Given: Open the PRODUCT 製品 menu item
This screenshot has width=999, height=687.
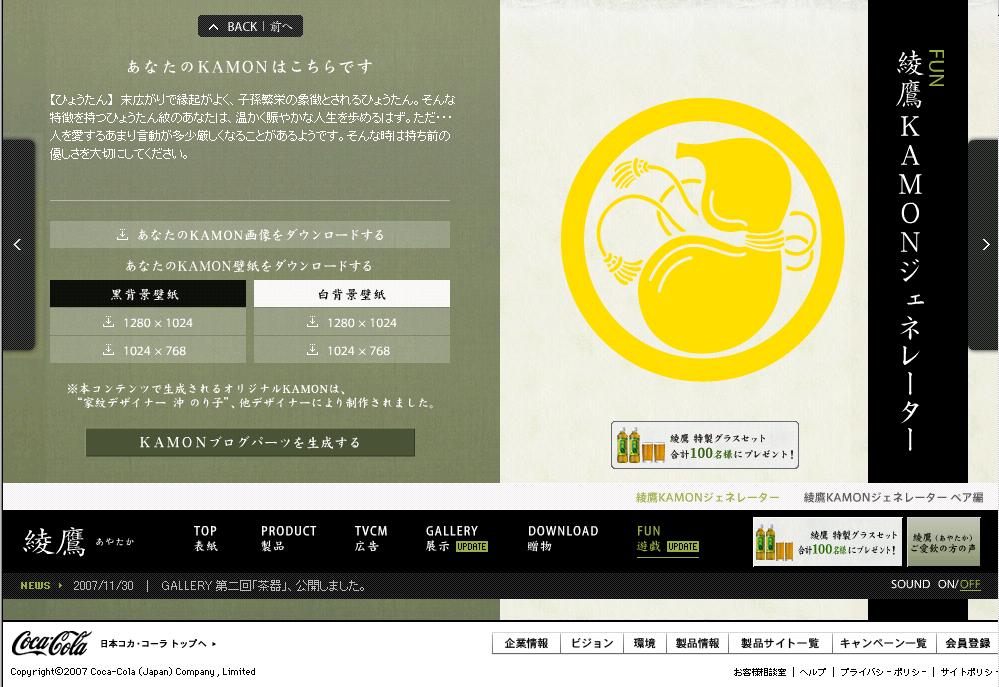Looking at the screenshot, I should pos(289,539).
